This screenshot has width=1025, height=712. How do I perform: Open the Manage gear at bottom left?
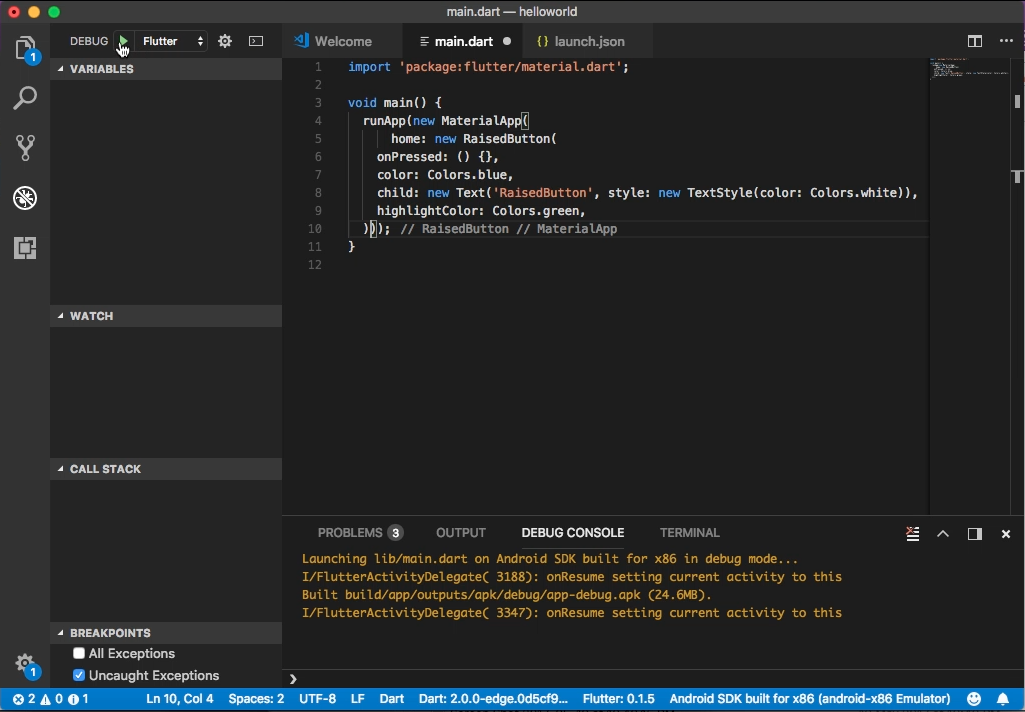[25, 663]
